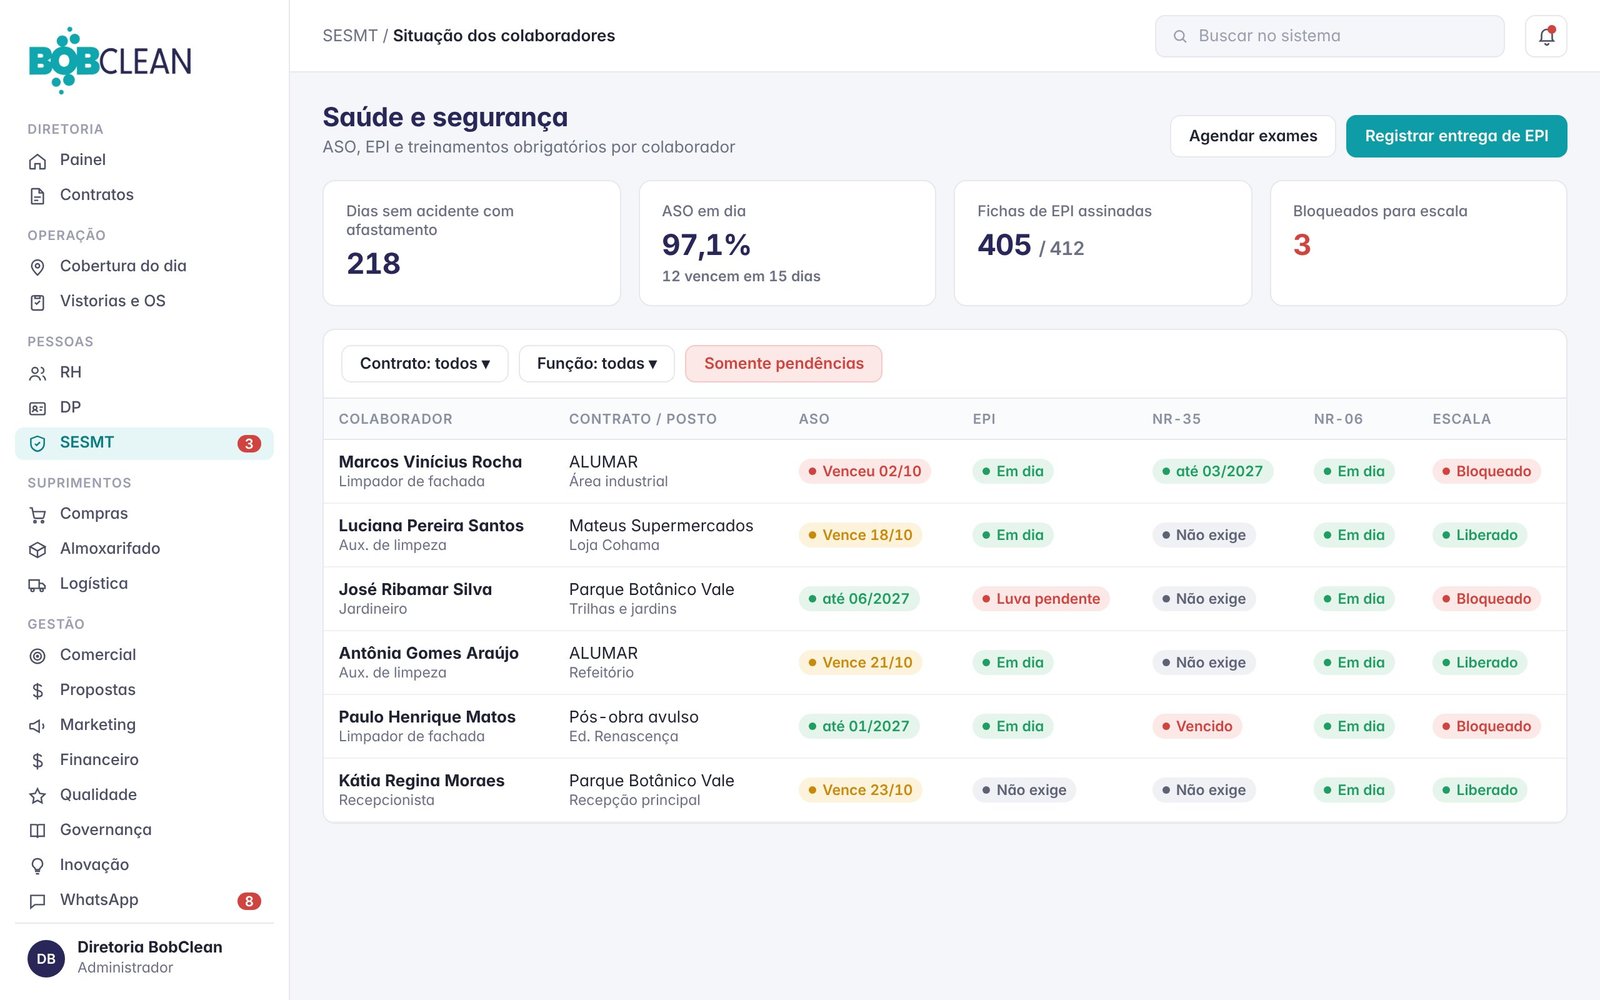The image size is (1600, 1000).
Task: Select Marcos Vinícius Rocha row name
Action: point(430,462)
